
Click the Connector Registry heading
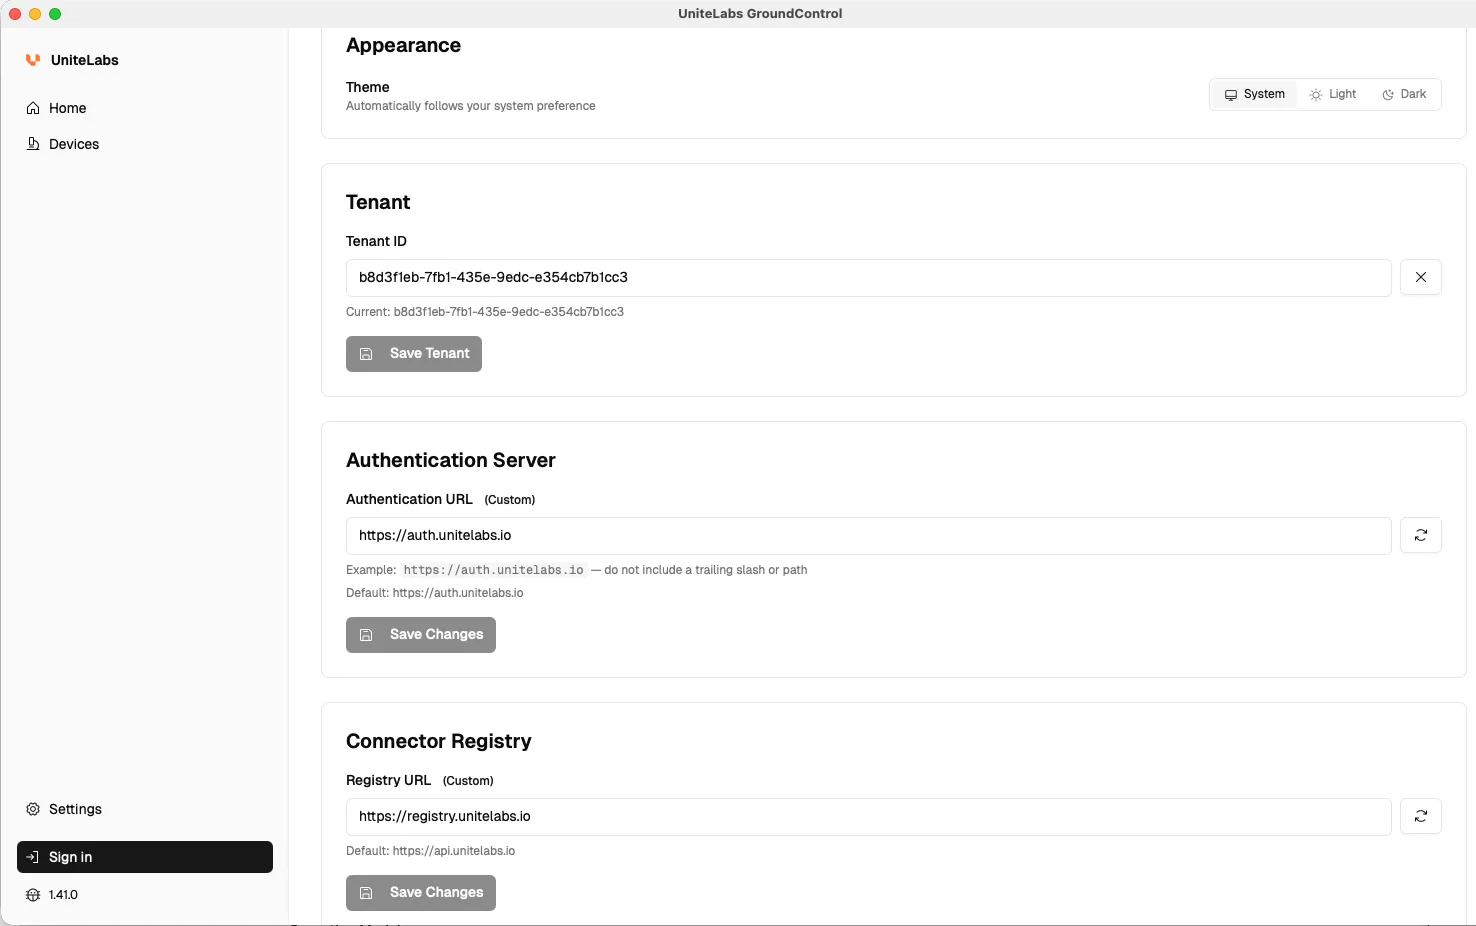tap(439, 741)
